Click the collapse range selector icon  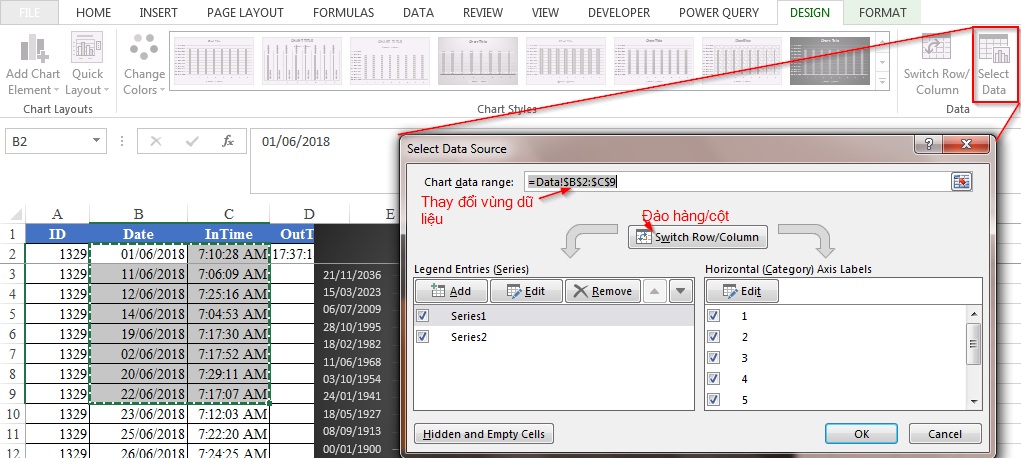961,182
